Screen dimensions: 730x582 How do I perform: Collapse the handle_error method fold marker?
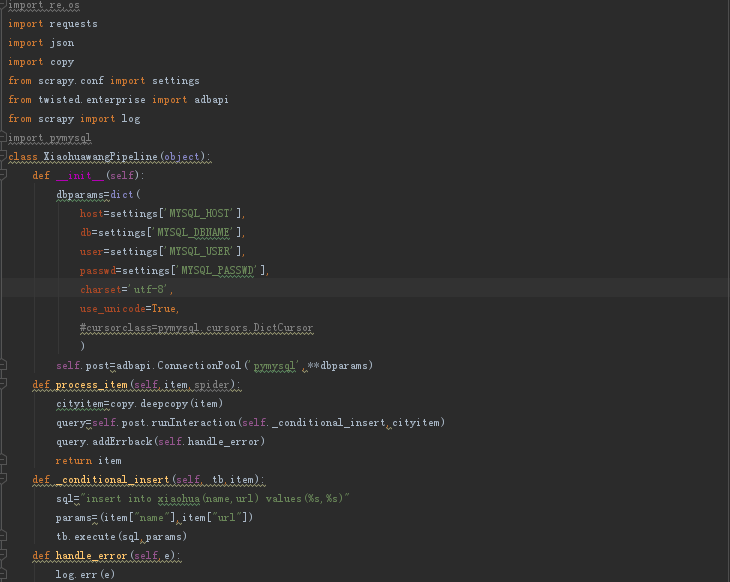(2, 555)
